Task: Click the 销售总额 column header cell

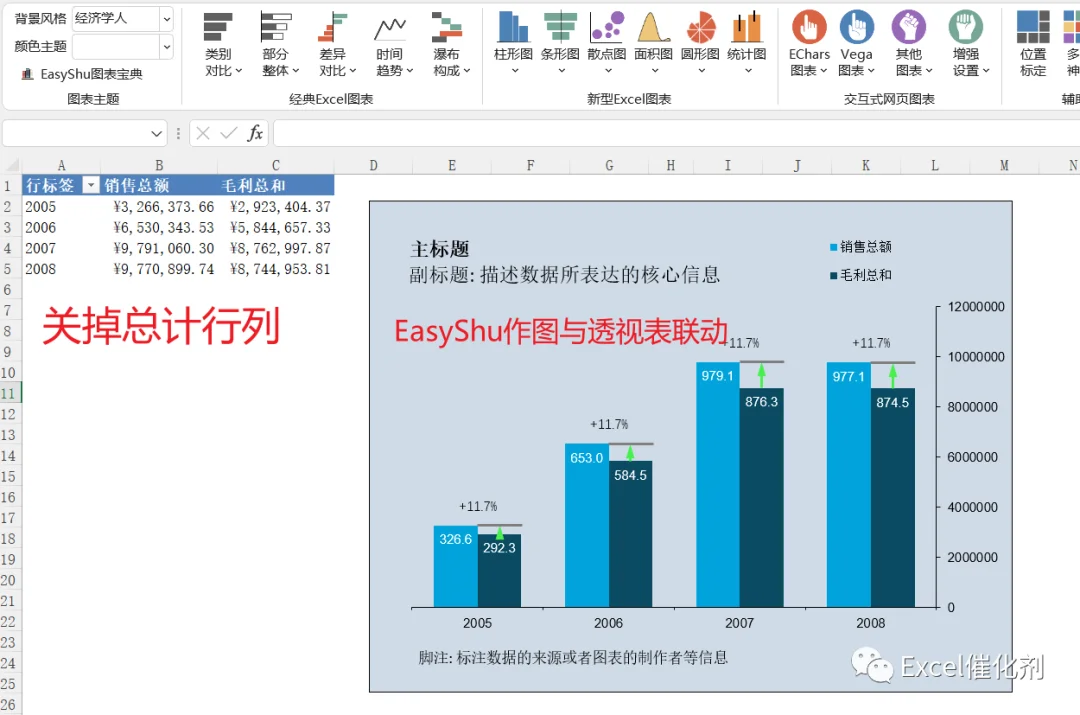Action: (159, 185)
